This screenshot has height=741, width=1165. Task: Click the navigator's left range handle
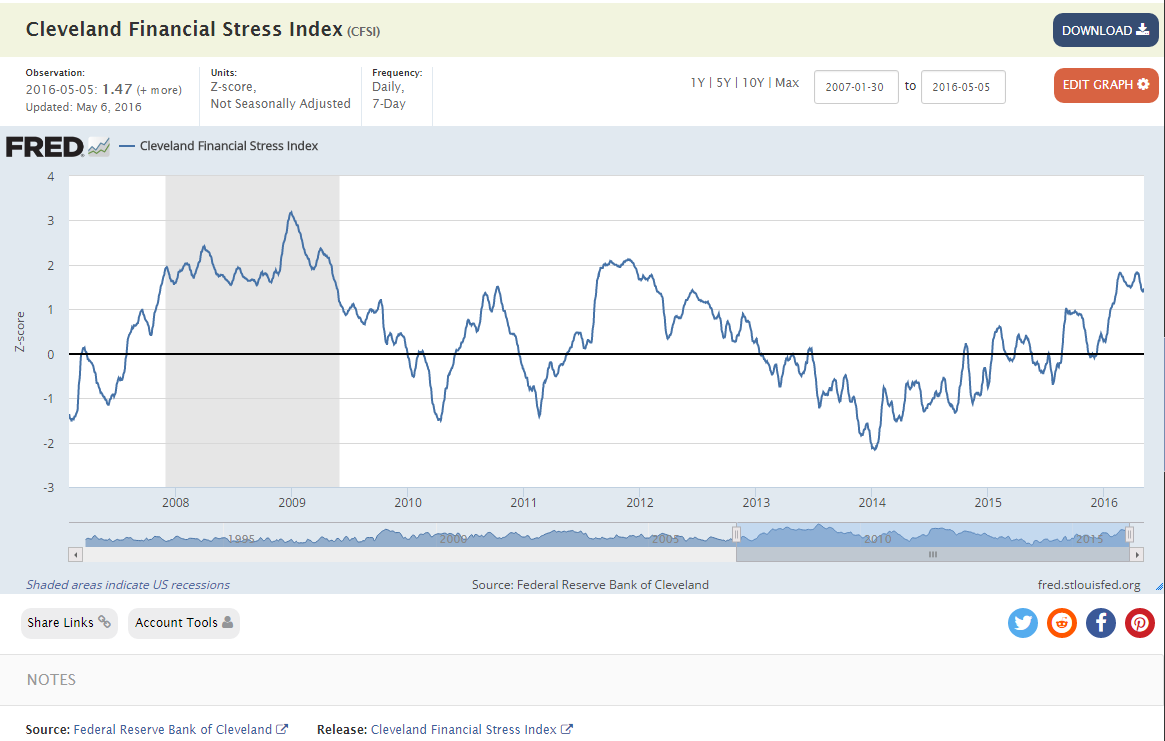pyautogui.click(x=736, y=534)
